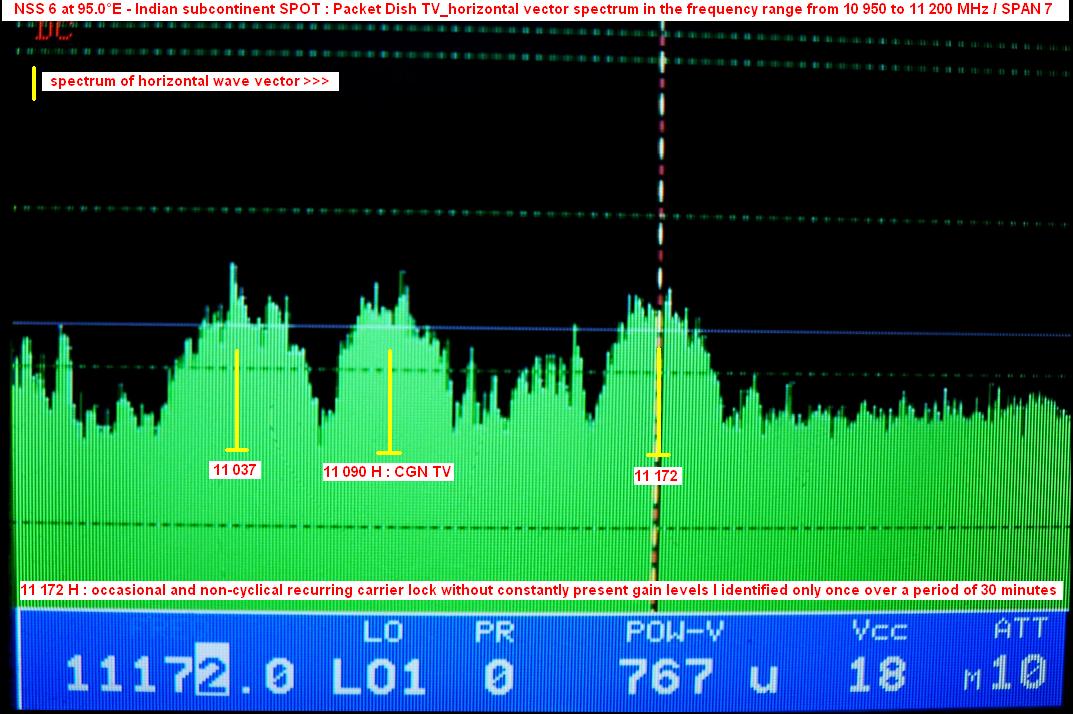This screenshot has height=714, width=1073.
Task: Click the PR value 0
Action: coord(497,676)
